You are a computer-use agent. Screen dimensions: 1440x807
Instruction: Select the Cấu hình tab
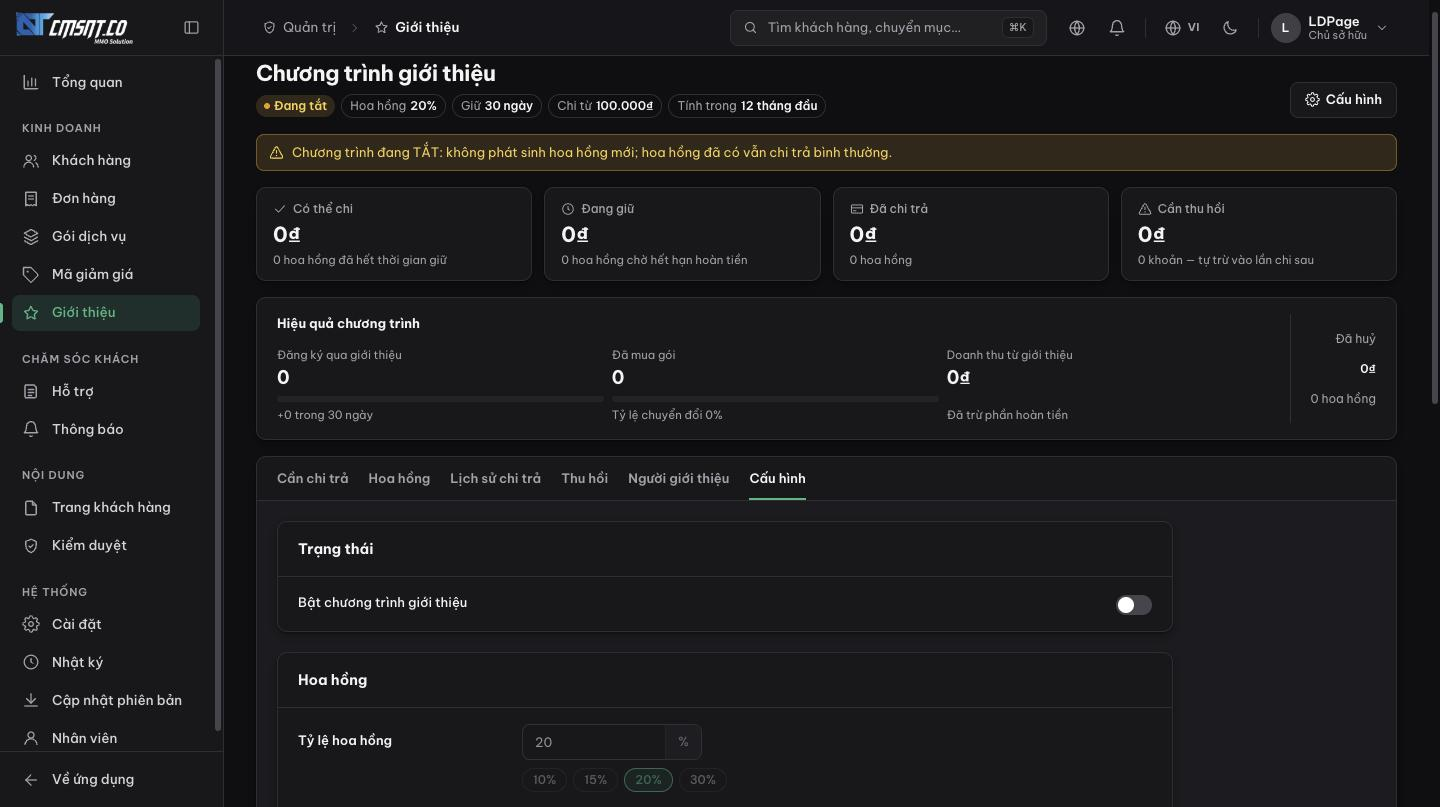click(x=777, y=478)
